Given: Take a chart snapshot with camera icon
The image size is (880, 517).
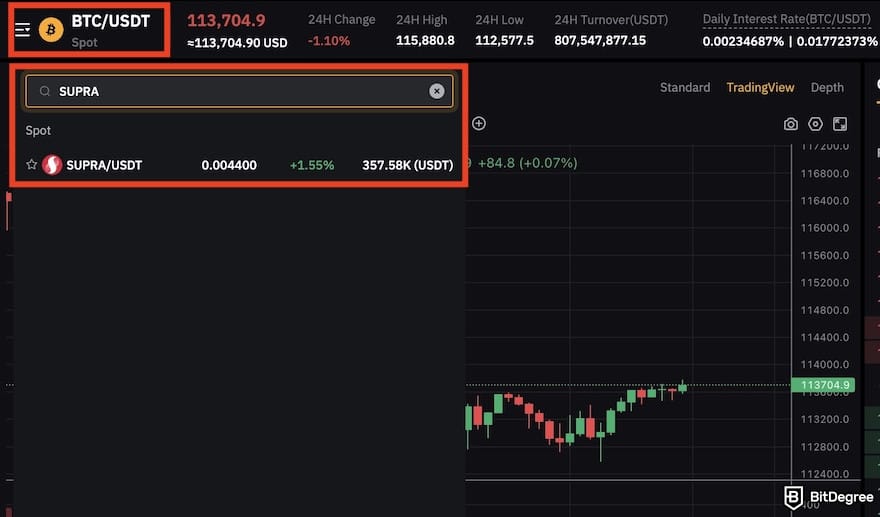Looking at the screenshot, I should (791, 124).
